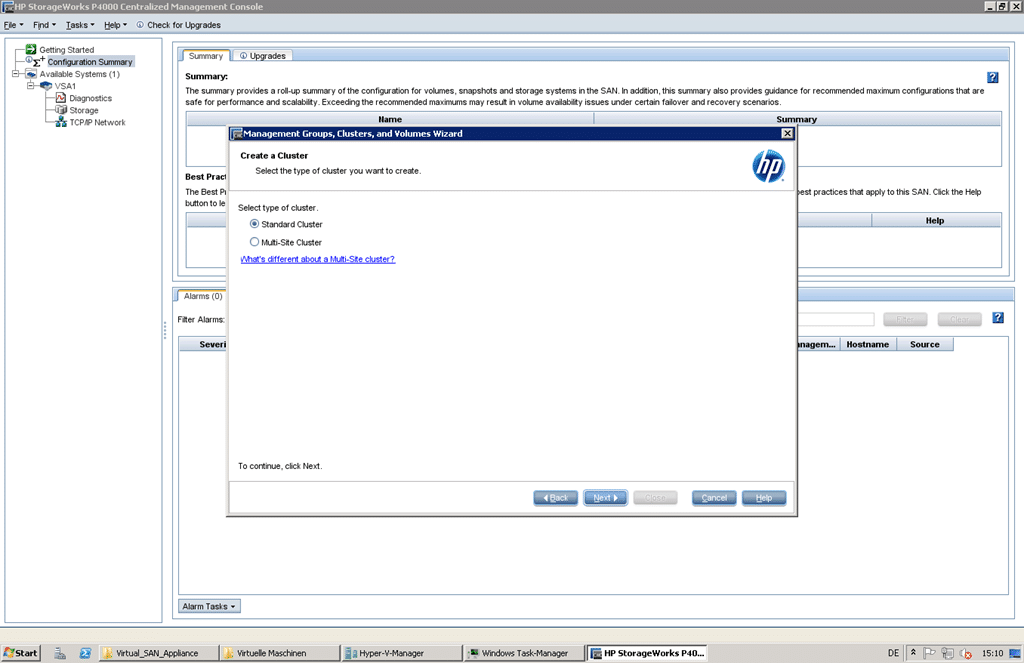
Task: Select VSA1 in the tree
Action: point(65,86)
